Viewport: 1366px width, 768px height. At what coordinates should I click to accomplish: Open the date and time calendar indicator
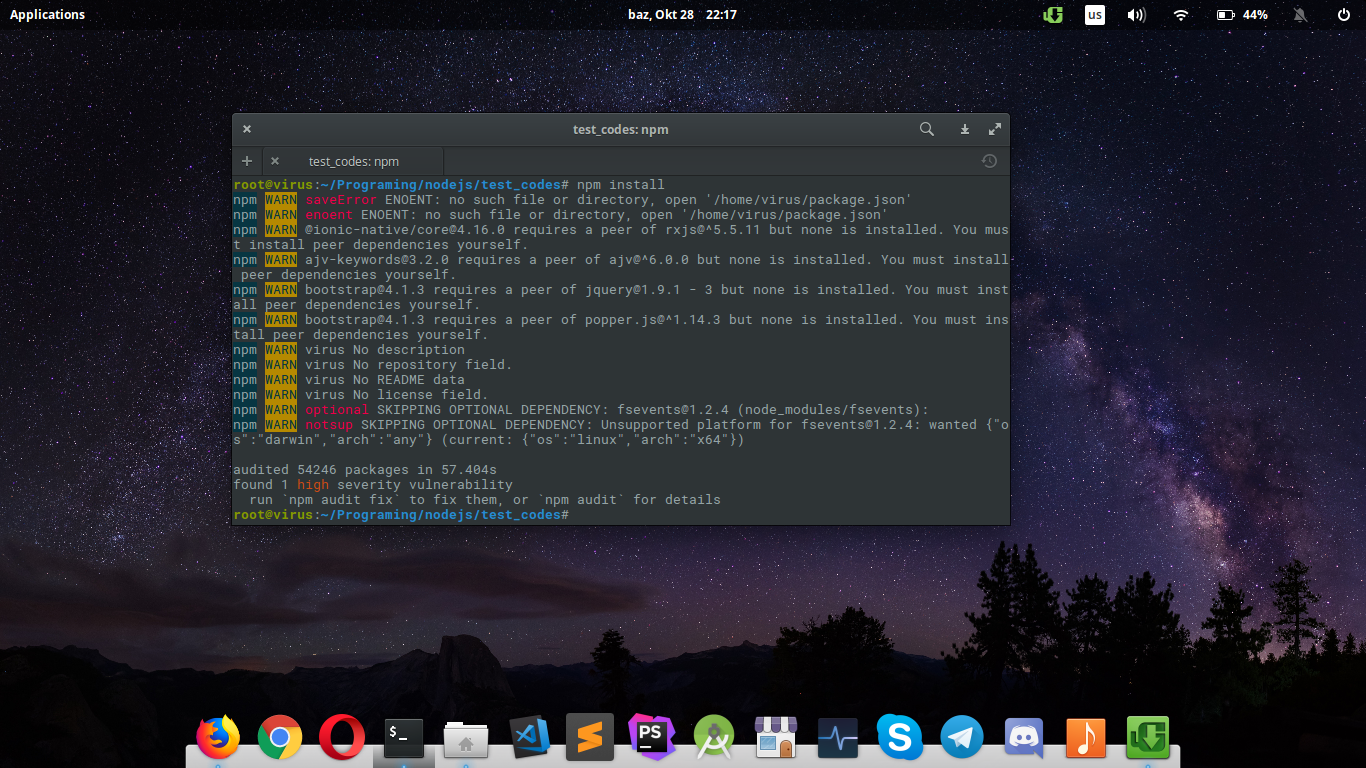pos(682,15)
